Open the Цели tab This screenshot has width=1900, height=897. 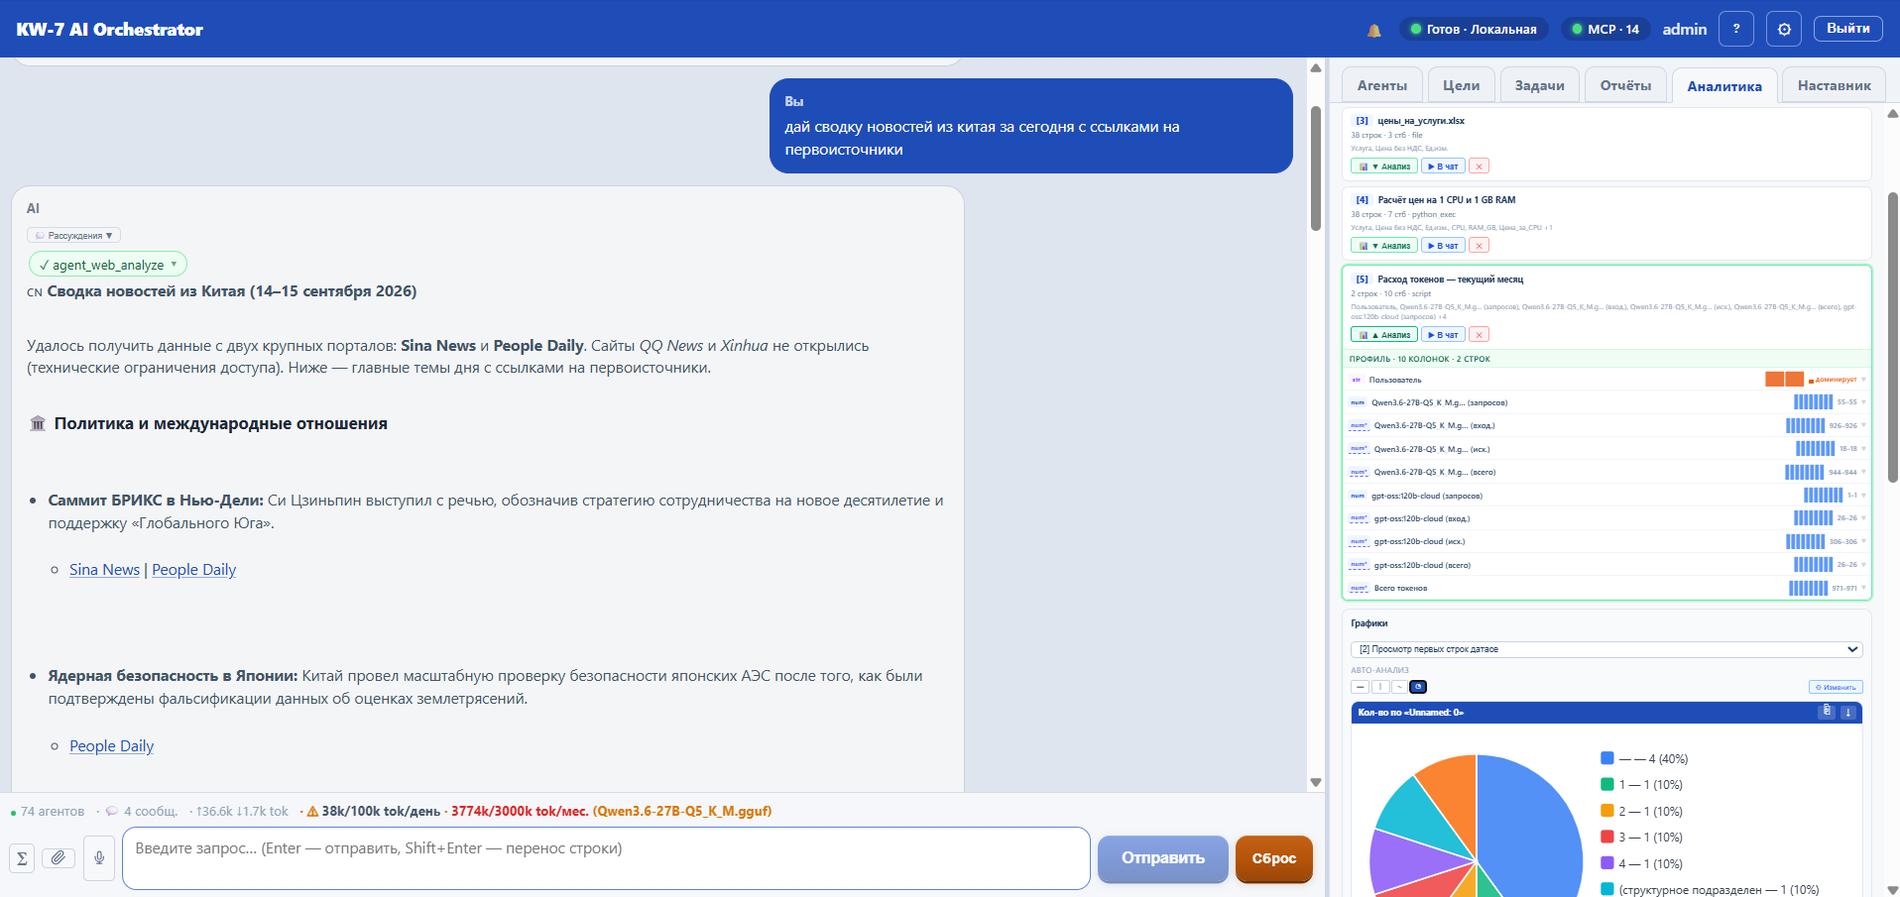(1461, 85)
